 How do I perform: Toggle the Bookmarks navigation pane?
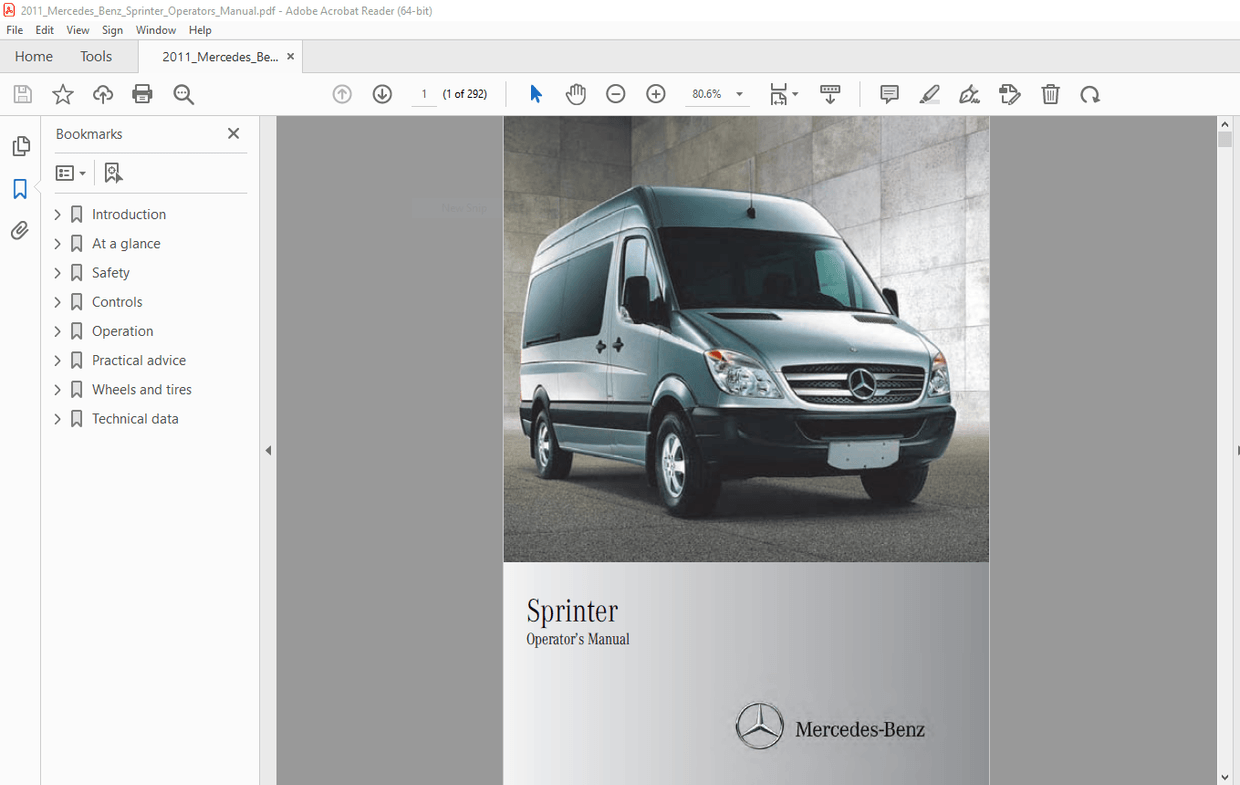pyautogui.click(x=20, y=188)
